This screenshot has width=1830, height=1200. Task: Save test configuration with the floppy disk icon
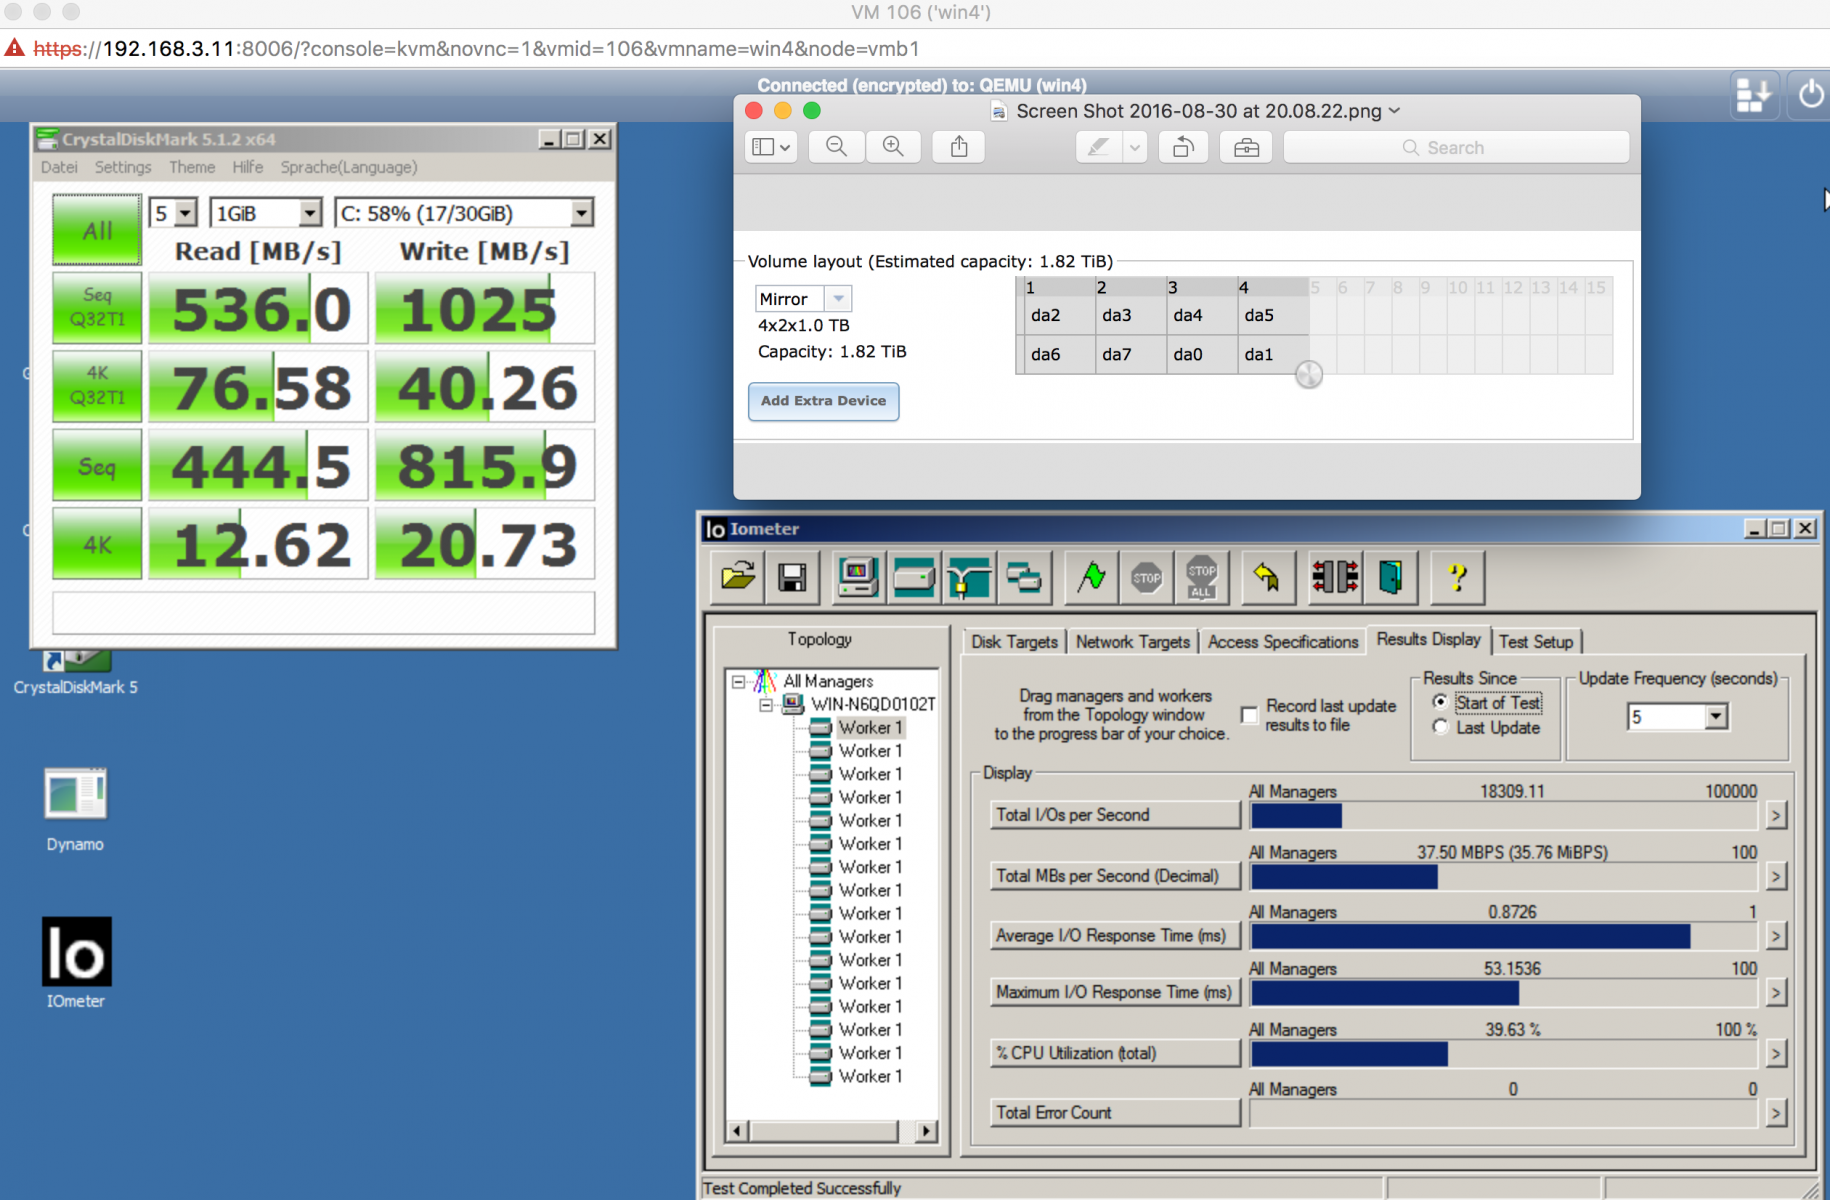pos(792,577)
